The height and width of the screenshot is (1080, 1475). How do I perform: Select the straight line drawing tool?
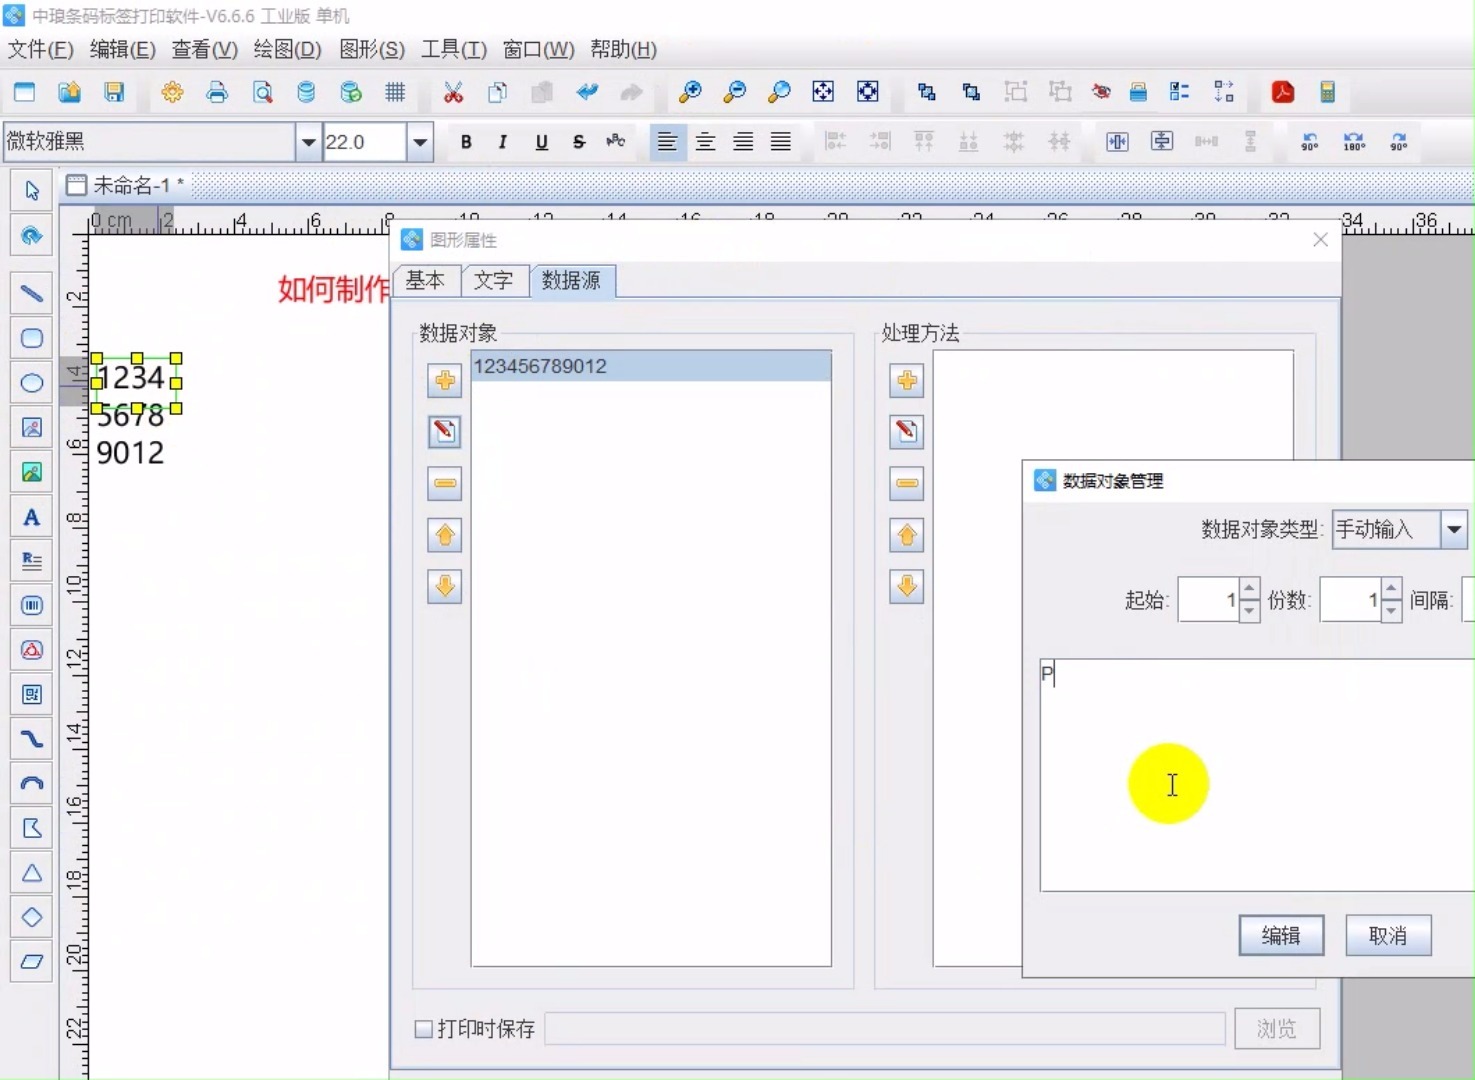pos(31,293)
